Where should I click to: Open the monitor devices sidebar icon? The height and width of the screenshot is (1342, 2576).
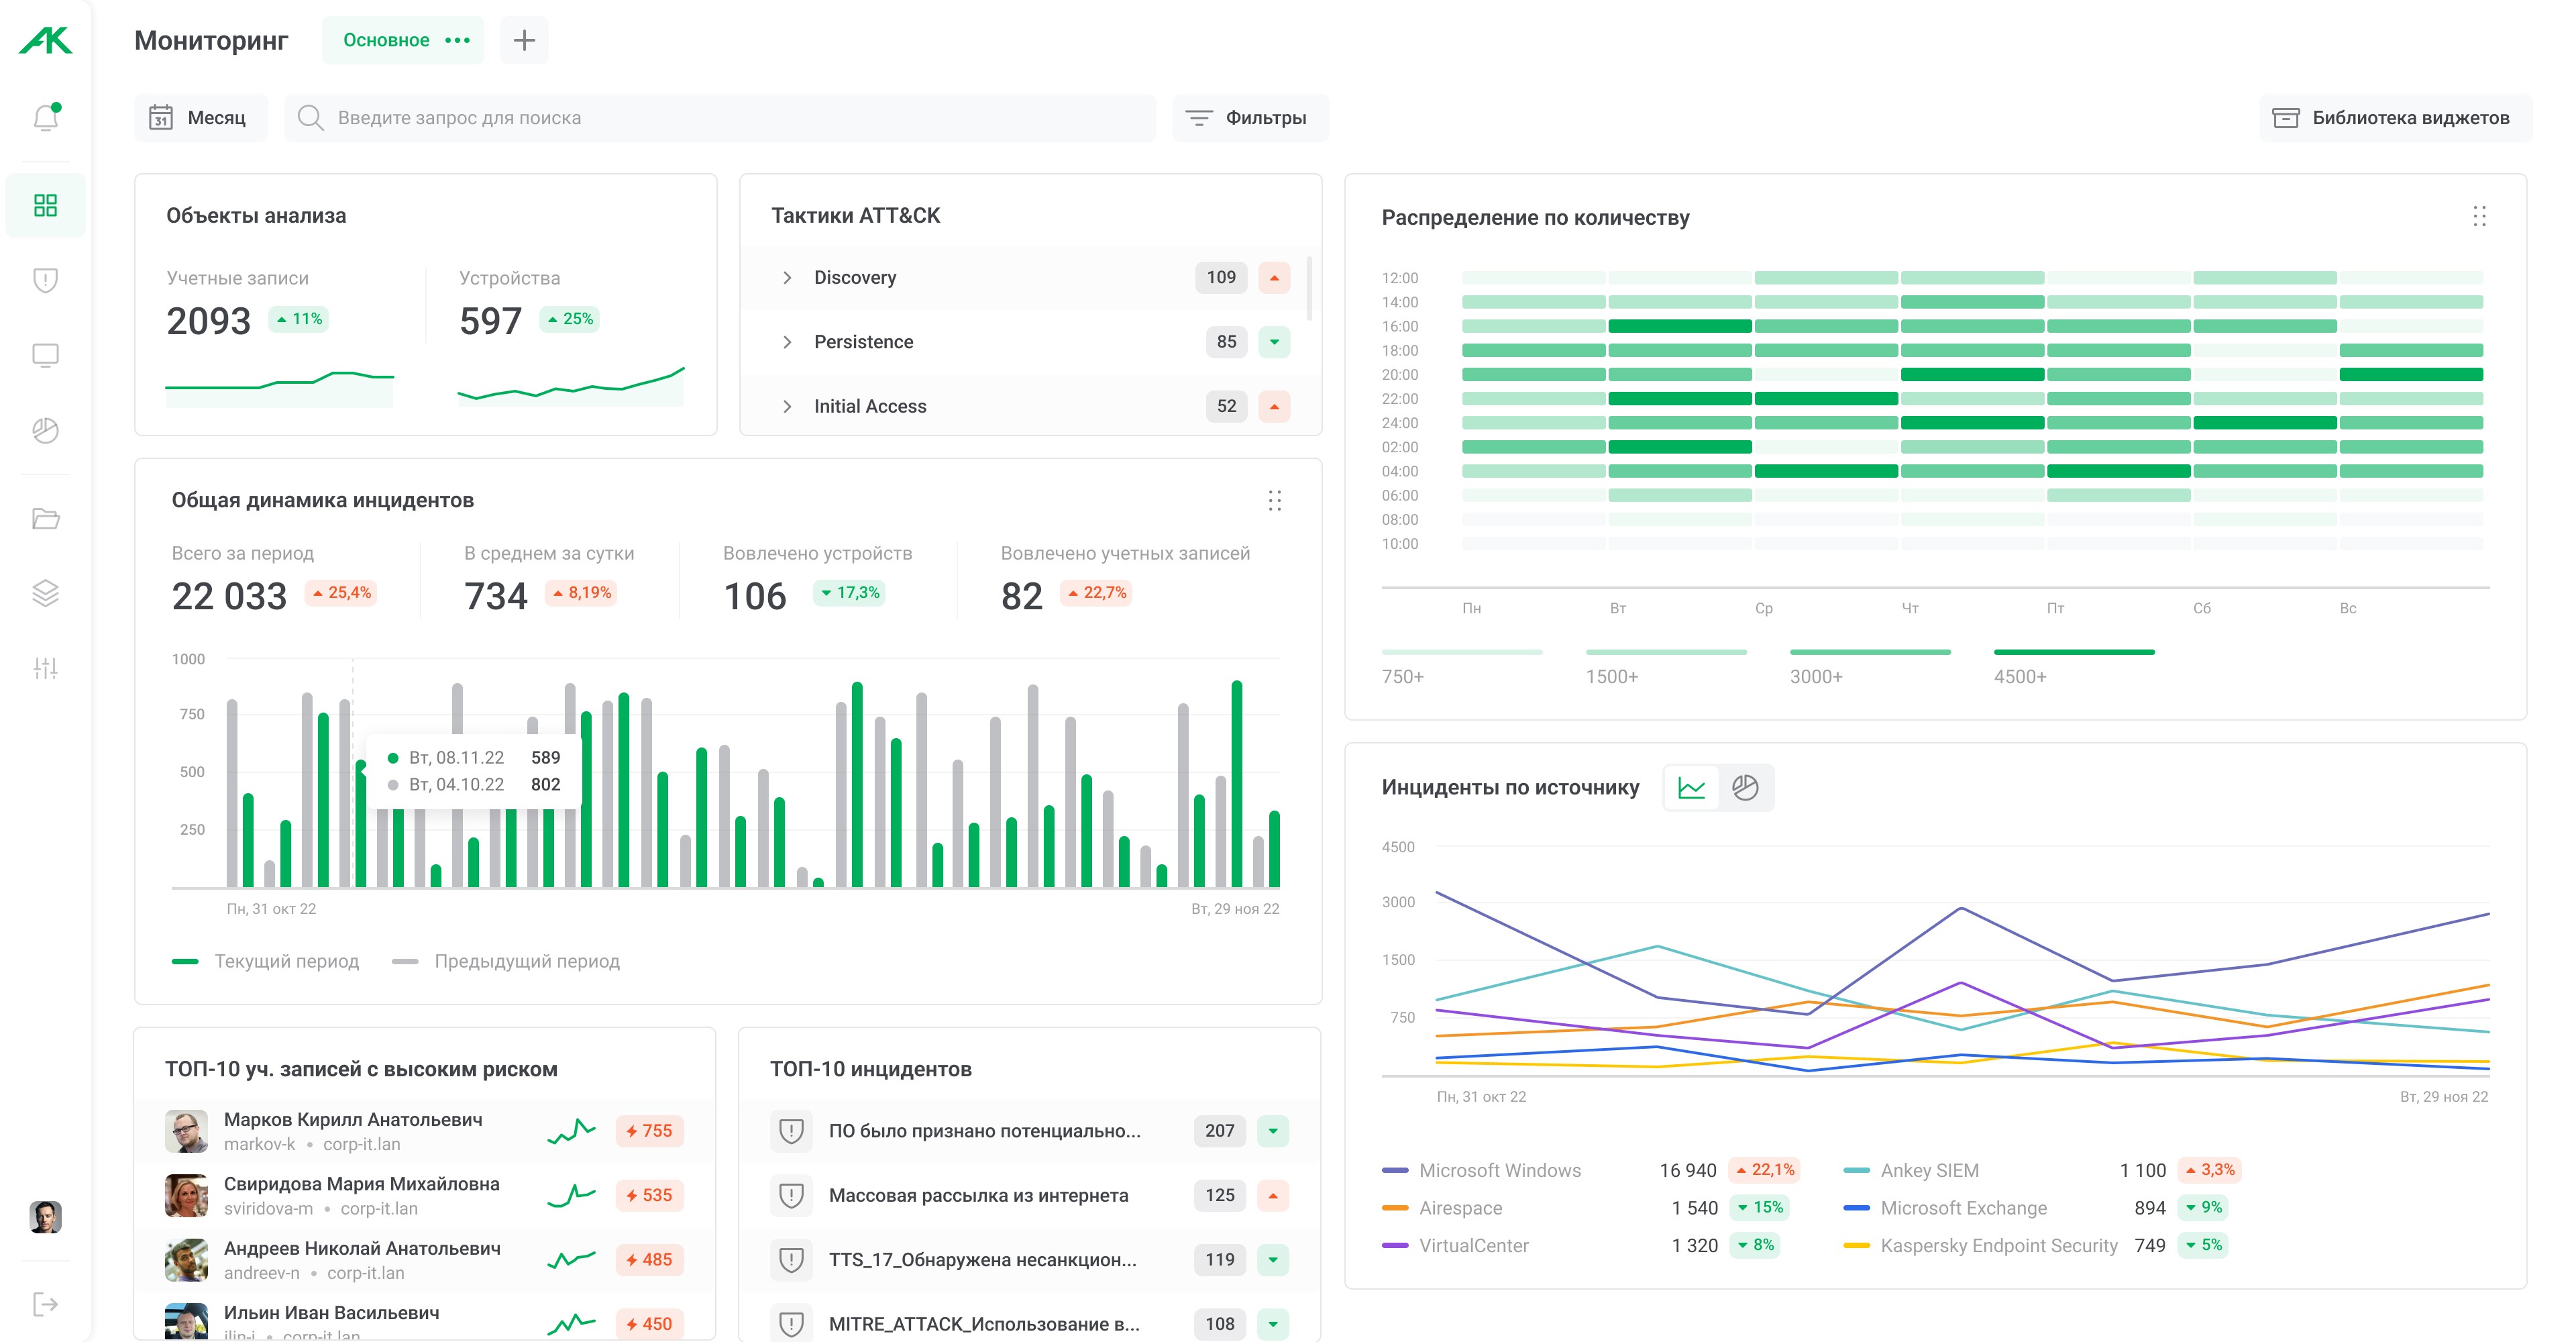click(x=45, y=355)
